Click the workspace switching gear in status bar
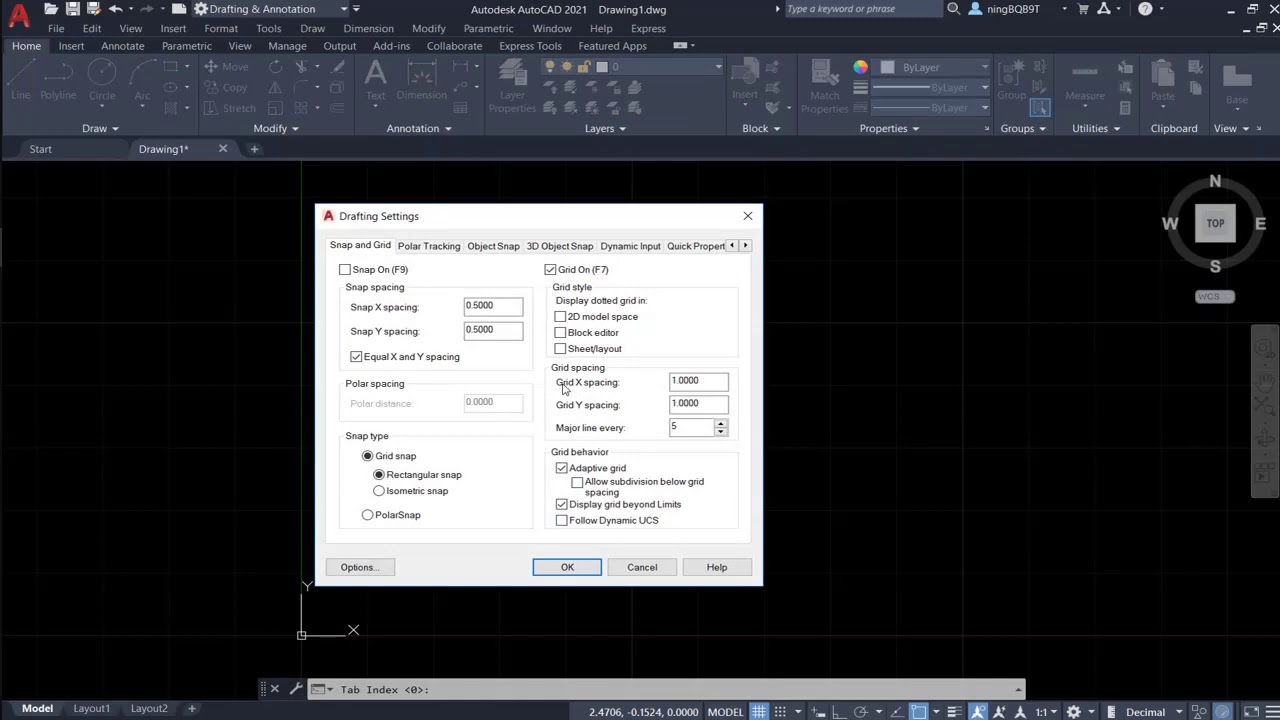Screen dimensions: 1280x720 [x=1073, y=712]
